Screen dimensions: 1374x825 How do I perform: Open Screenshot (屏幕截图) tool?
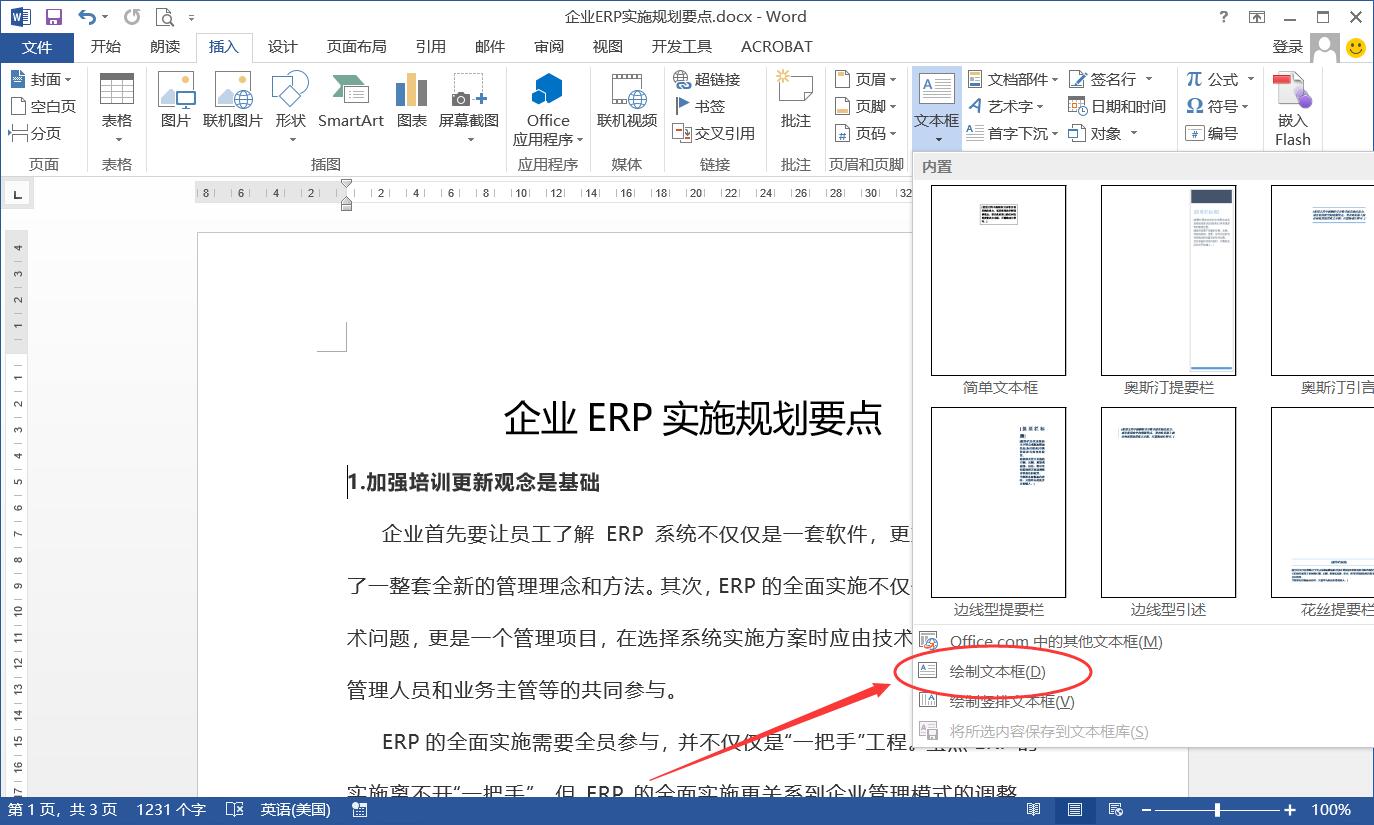[x=469, y=108]
